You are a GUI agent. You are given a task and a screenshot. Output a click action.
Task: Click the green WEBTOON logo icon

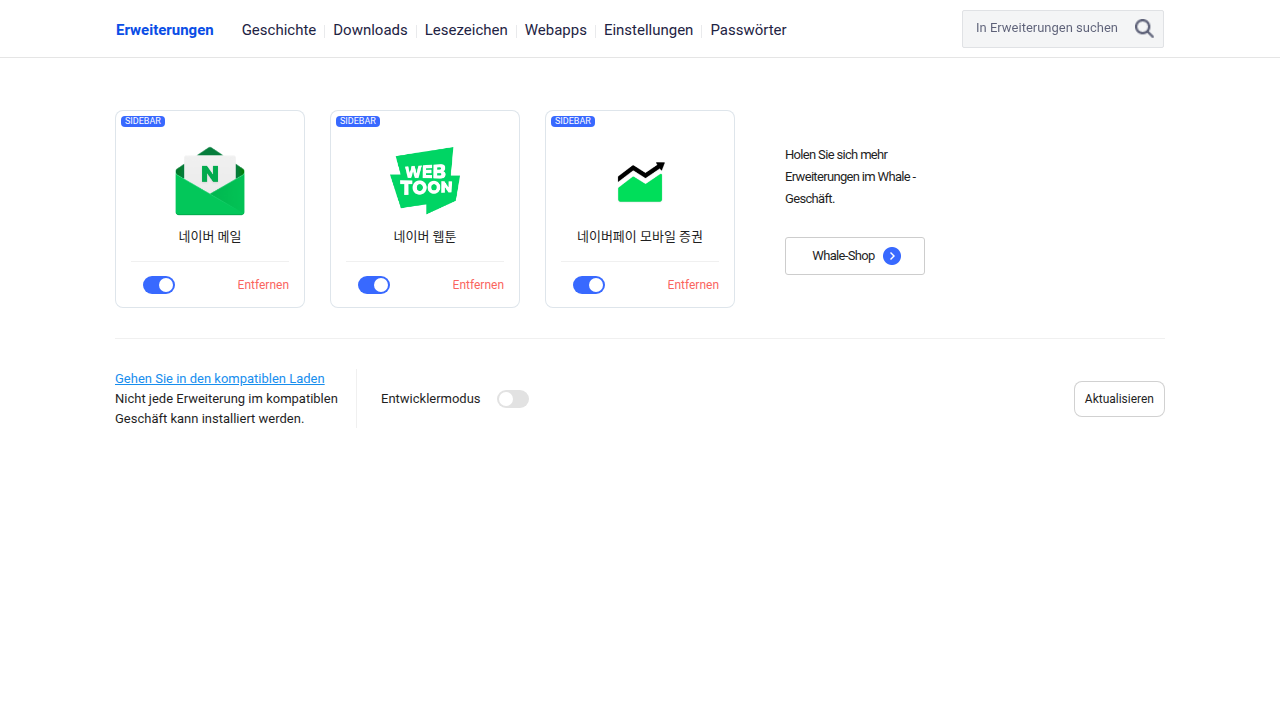coord(425,181)
